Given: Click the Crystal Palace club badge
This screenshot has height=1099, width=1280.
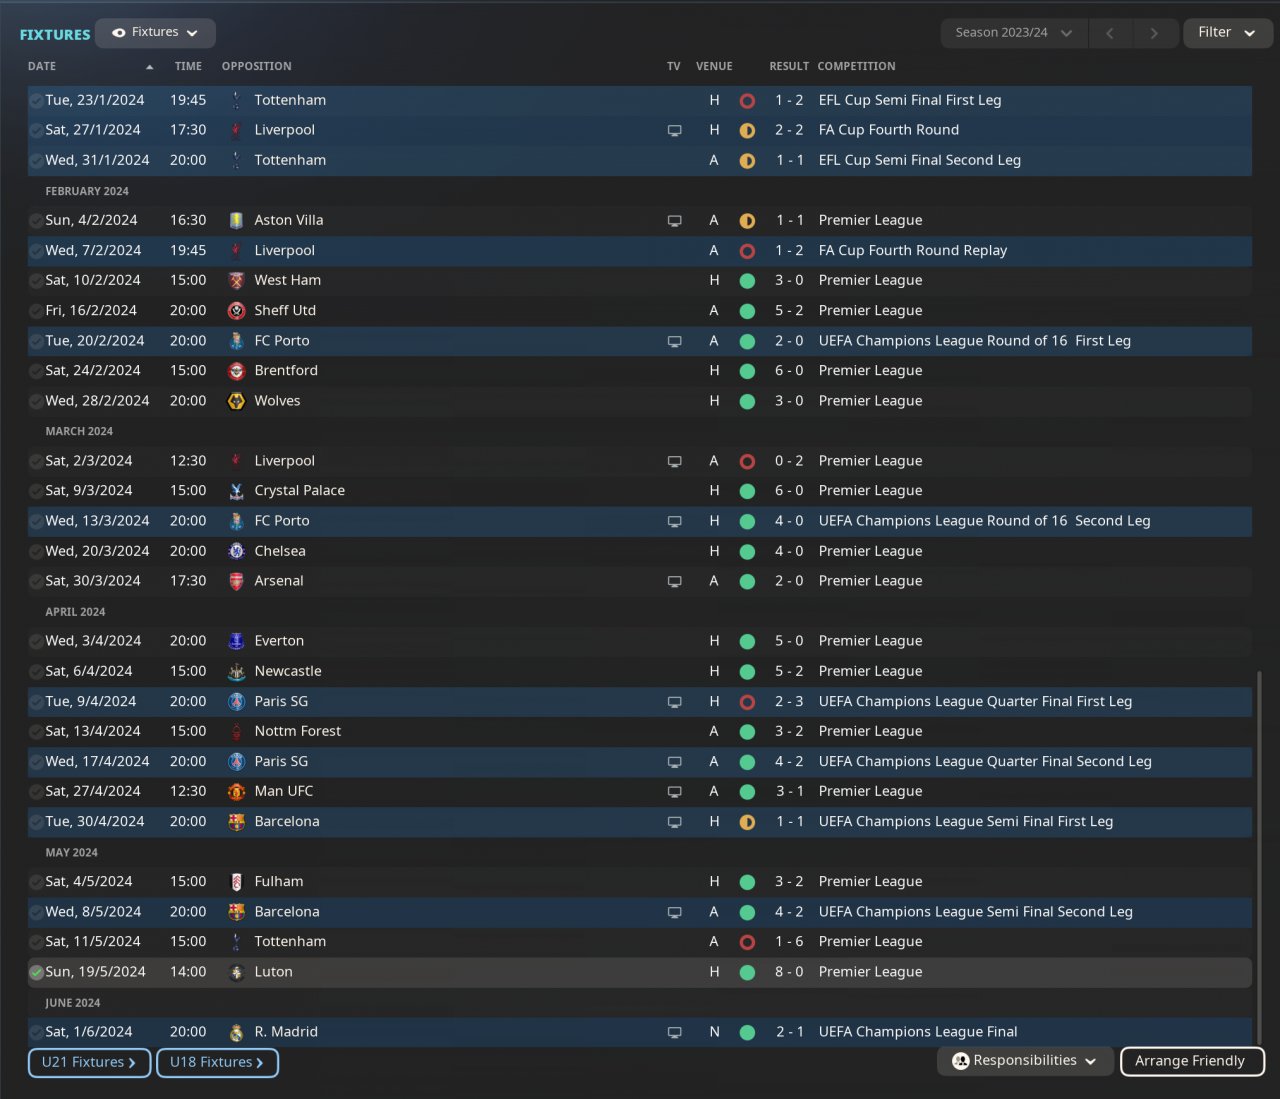Looking at the screenshot, I should (236, 491).
